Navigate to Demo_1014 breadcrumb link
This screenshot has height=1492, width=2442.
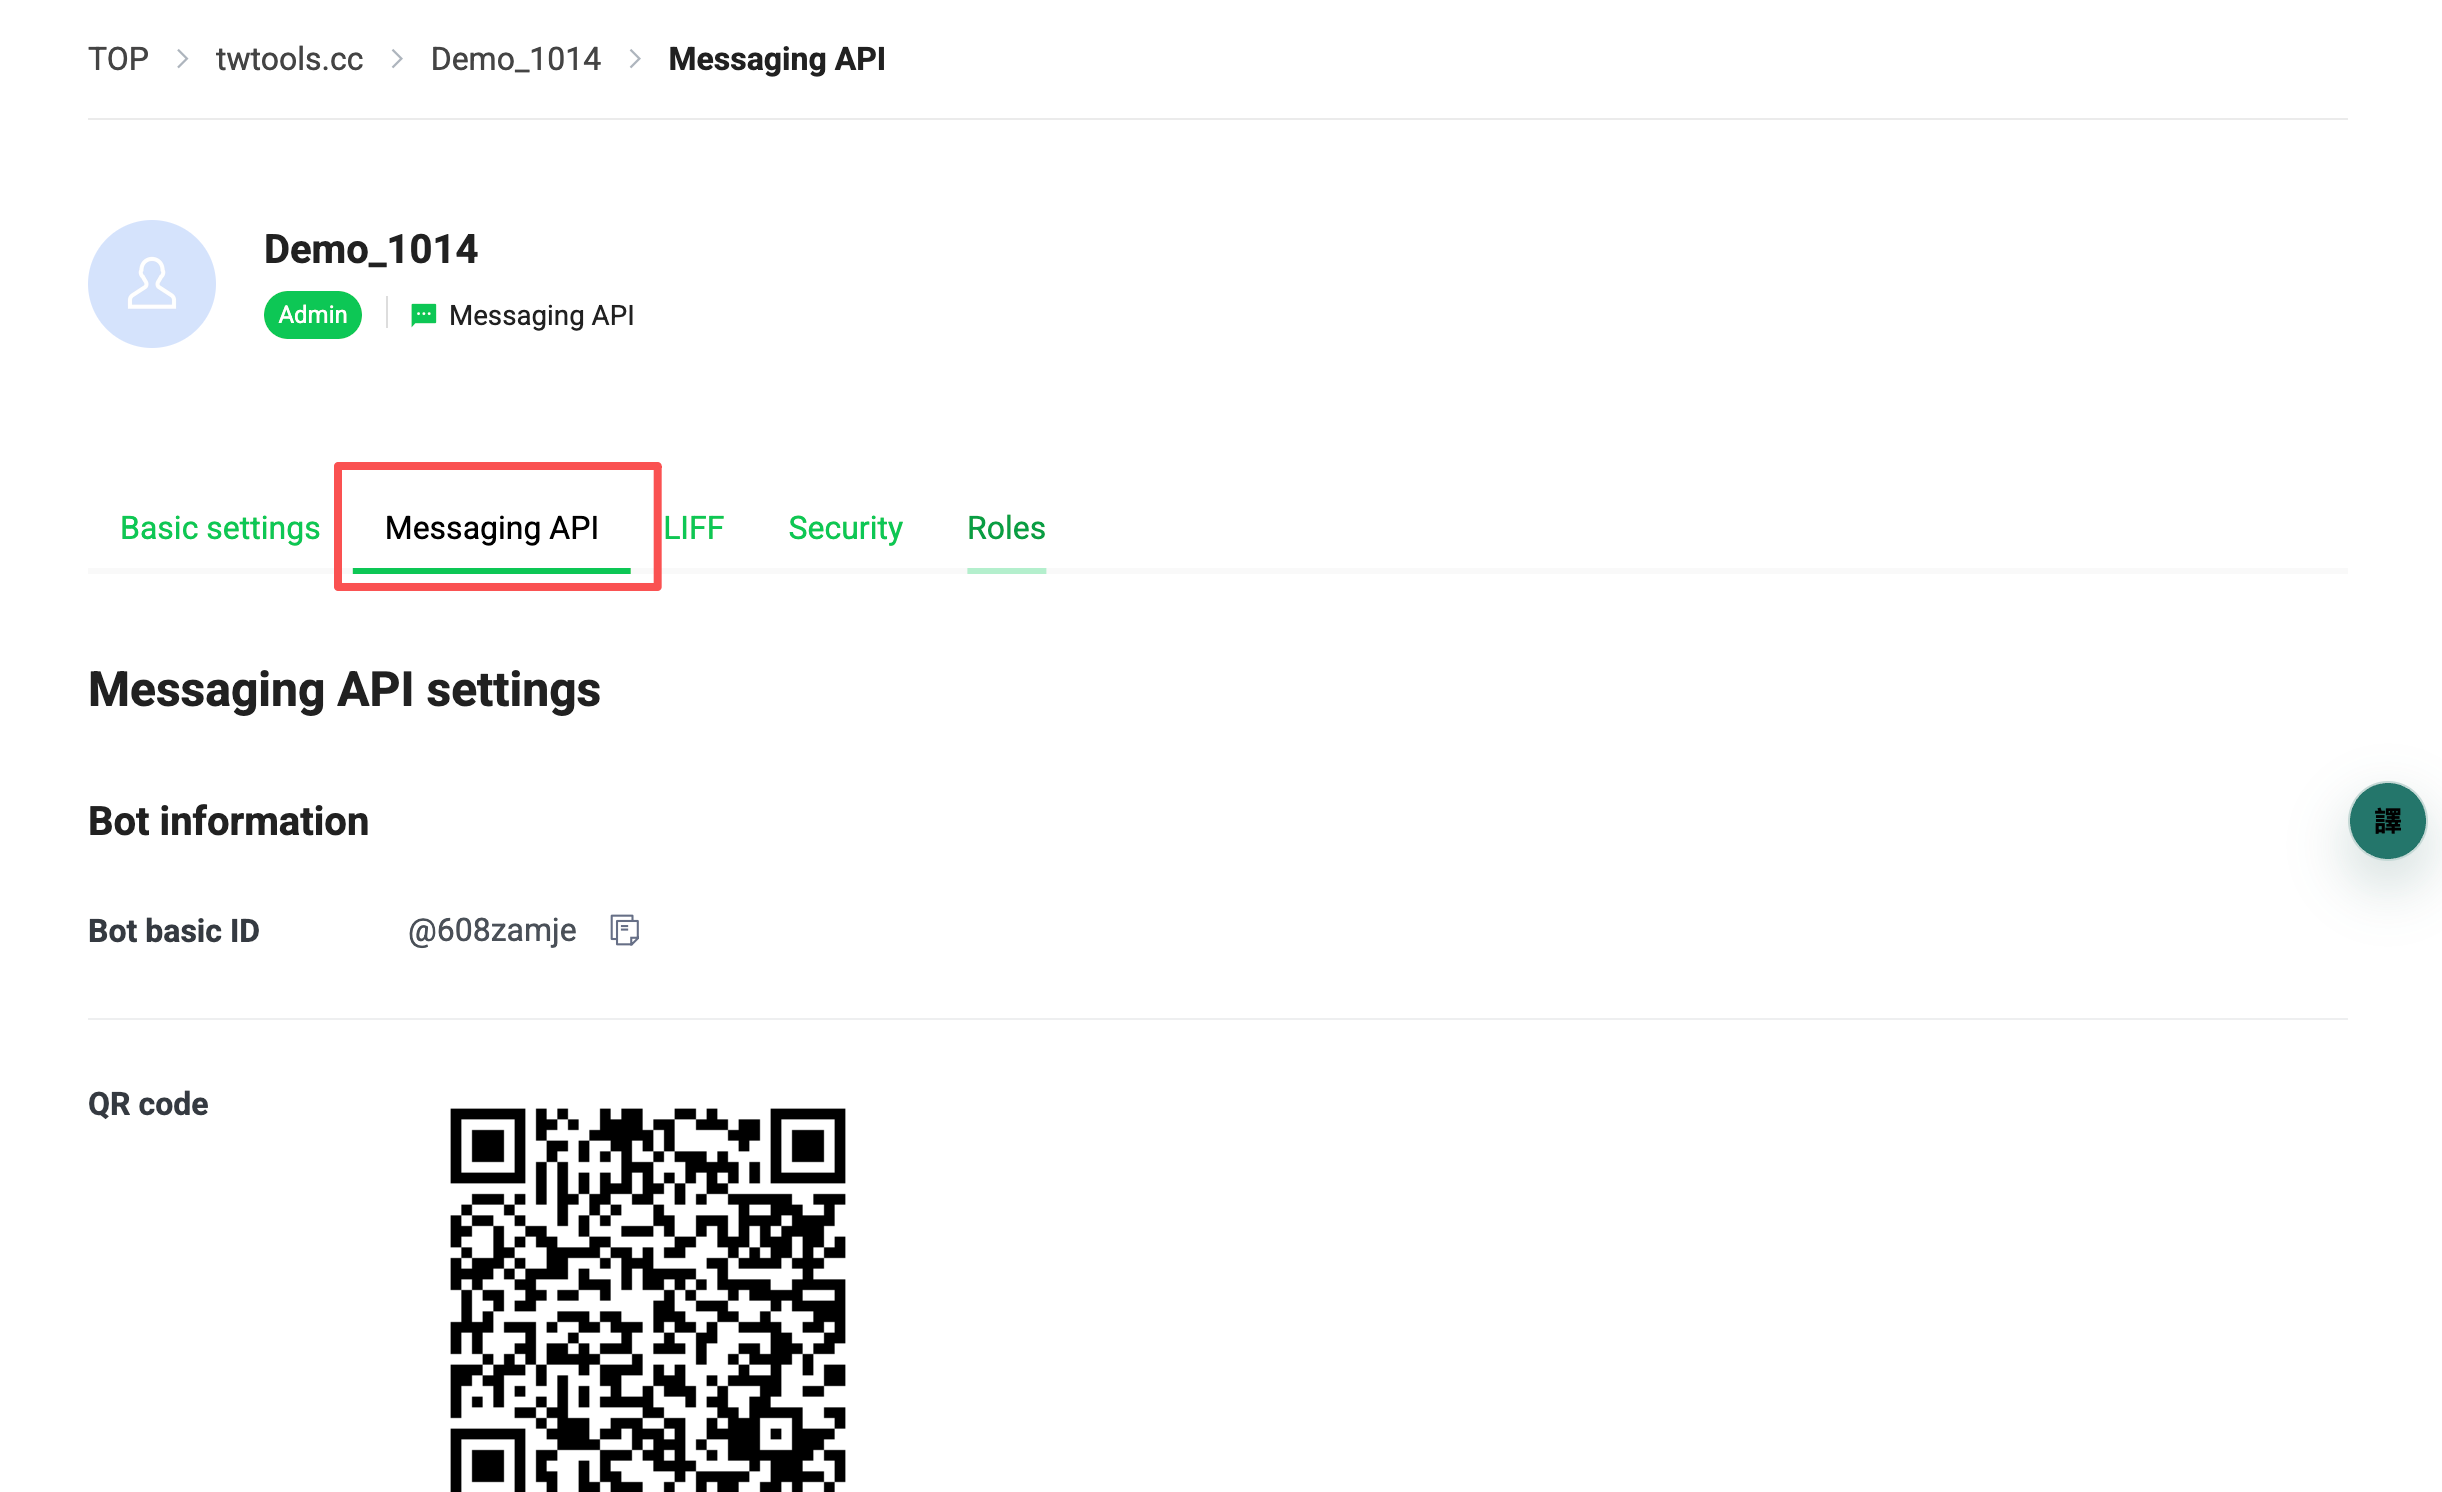[516, 59]
